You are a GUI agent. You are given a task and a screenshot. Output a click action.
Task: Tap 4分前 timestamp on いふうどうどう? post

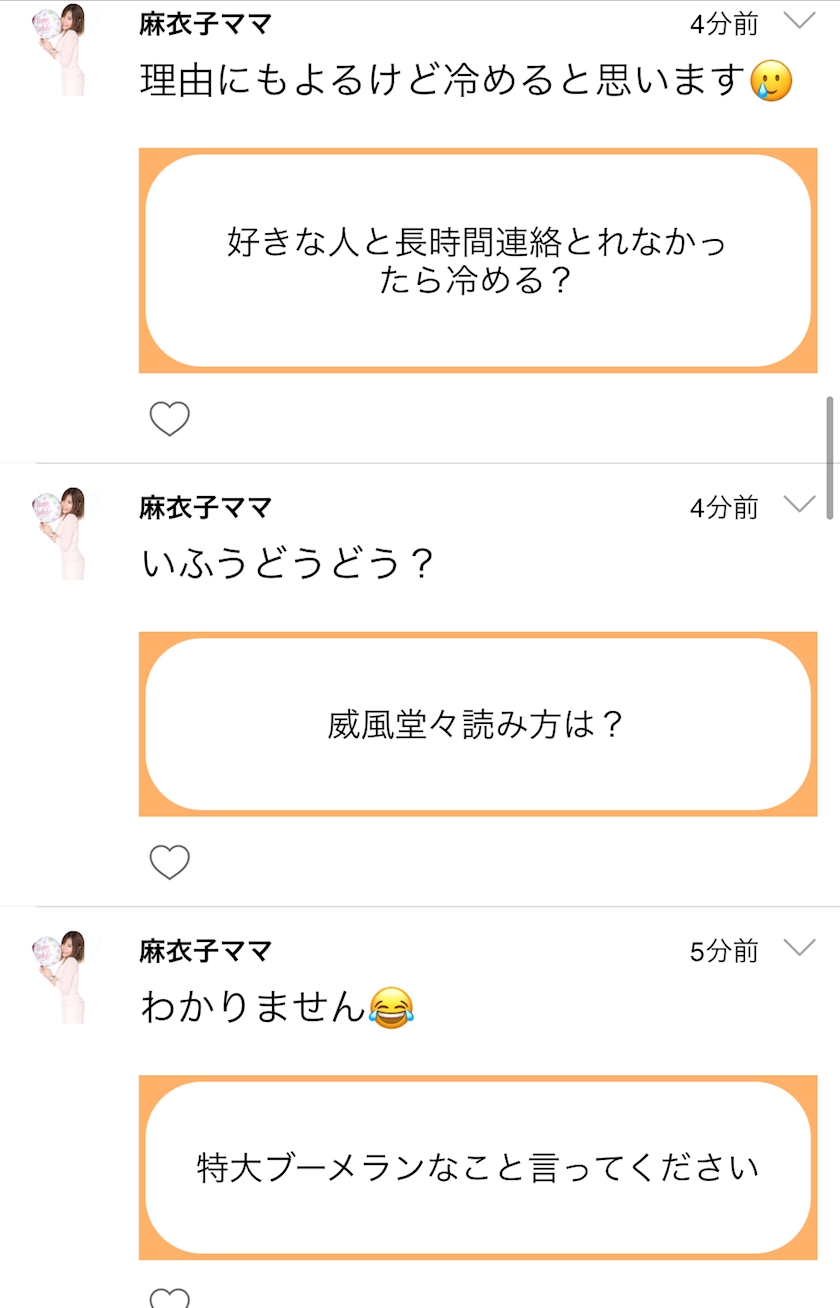(x=724, y=508)
